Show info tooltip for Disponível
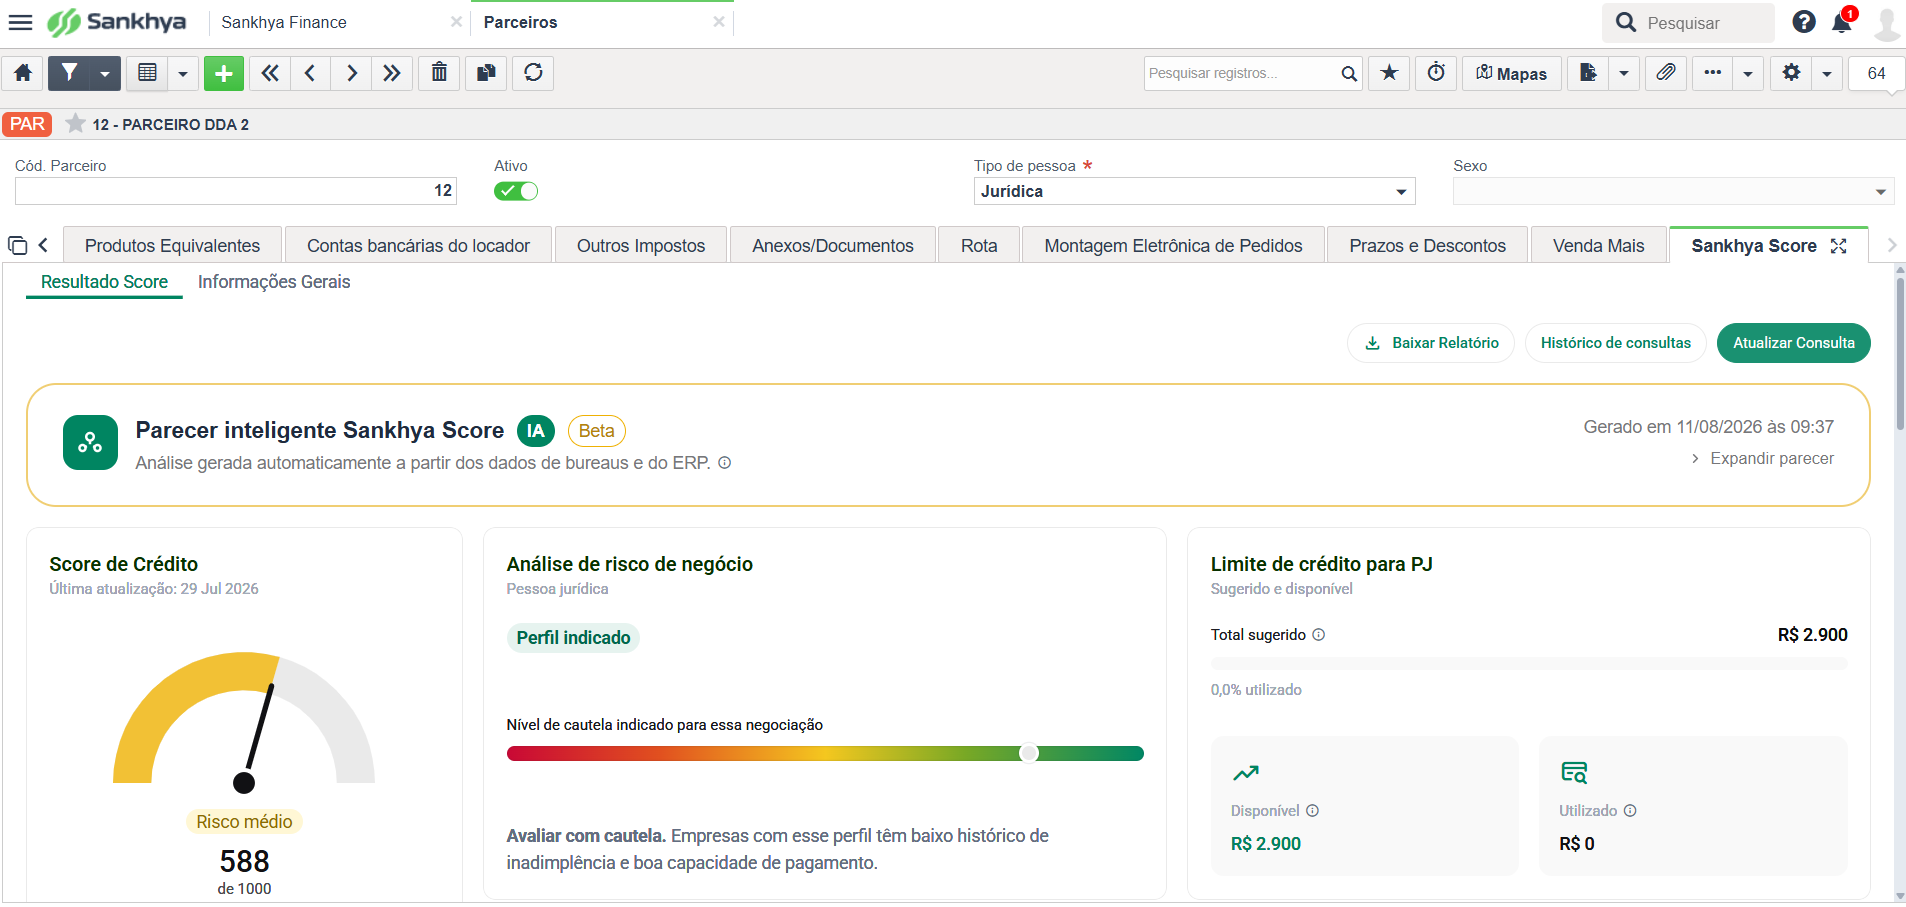The image size is (1906, 907). pos(1313,811)
